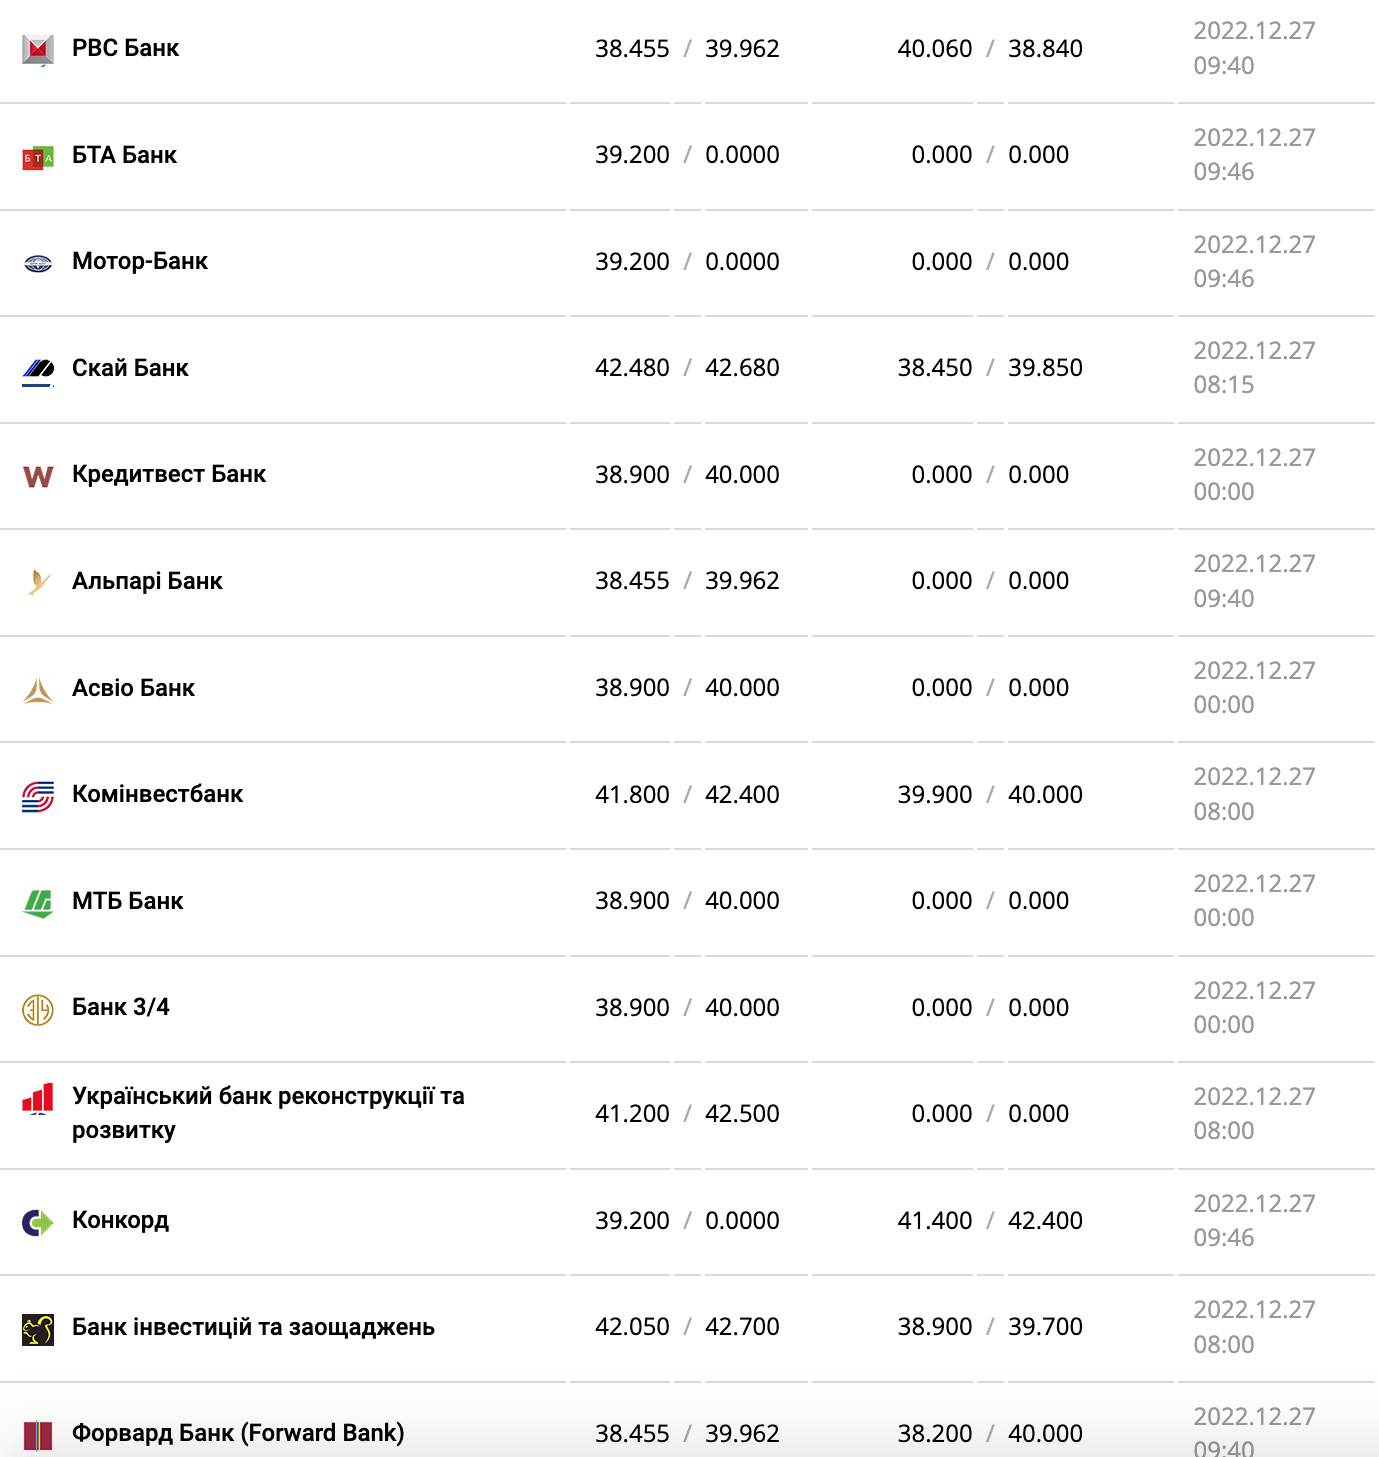Viewport: 1379px width, 1457px height.
Task: Click the МТБ Банк green logo
Action: click(38, 903)
